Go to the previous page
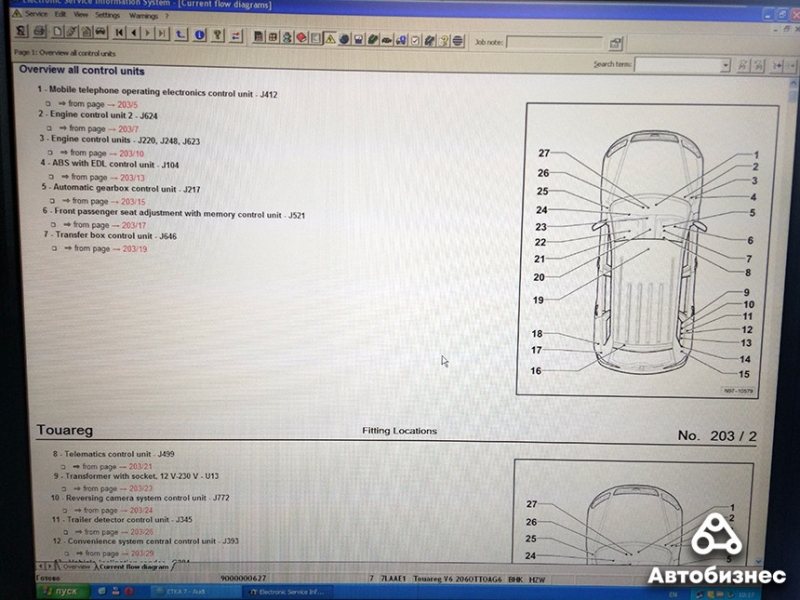Viewport: 800px width, 600px height. 134,34
